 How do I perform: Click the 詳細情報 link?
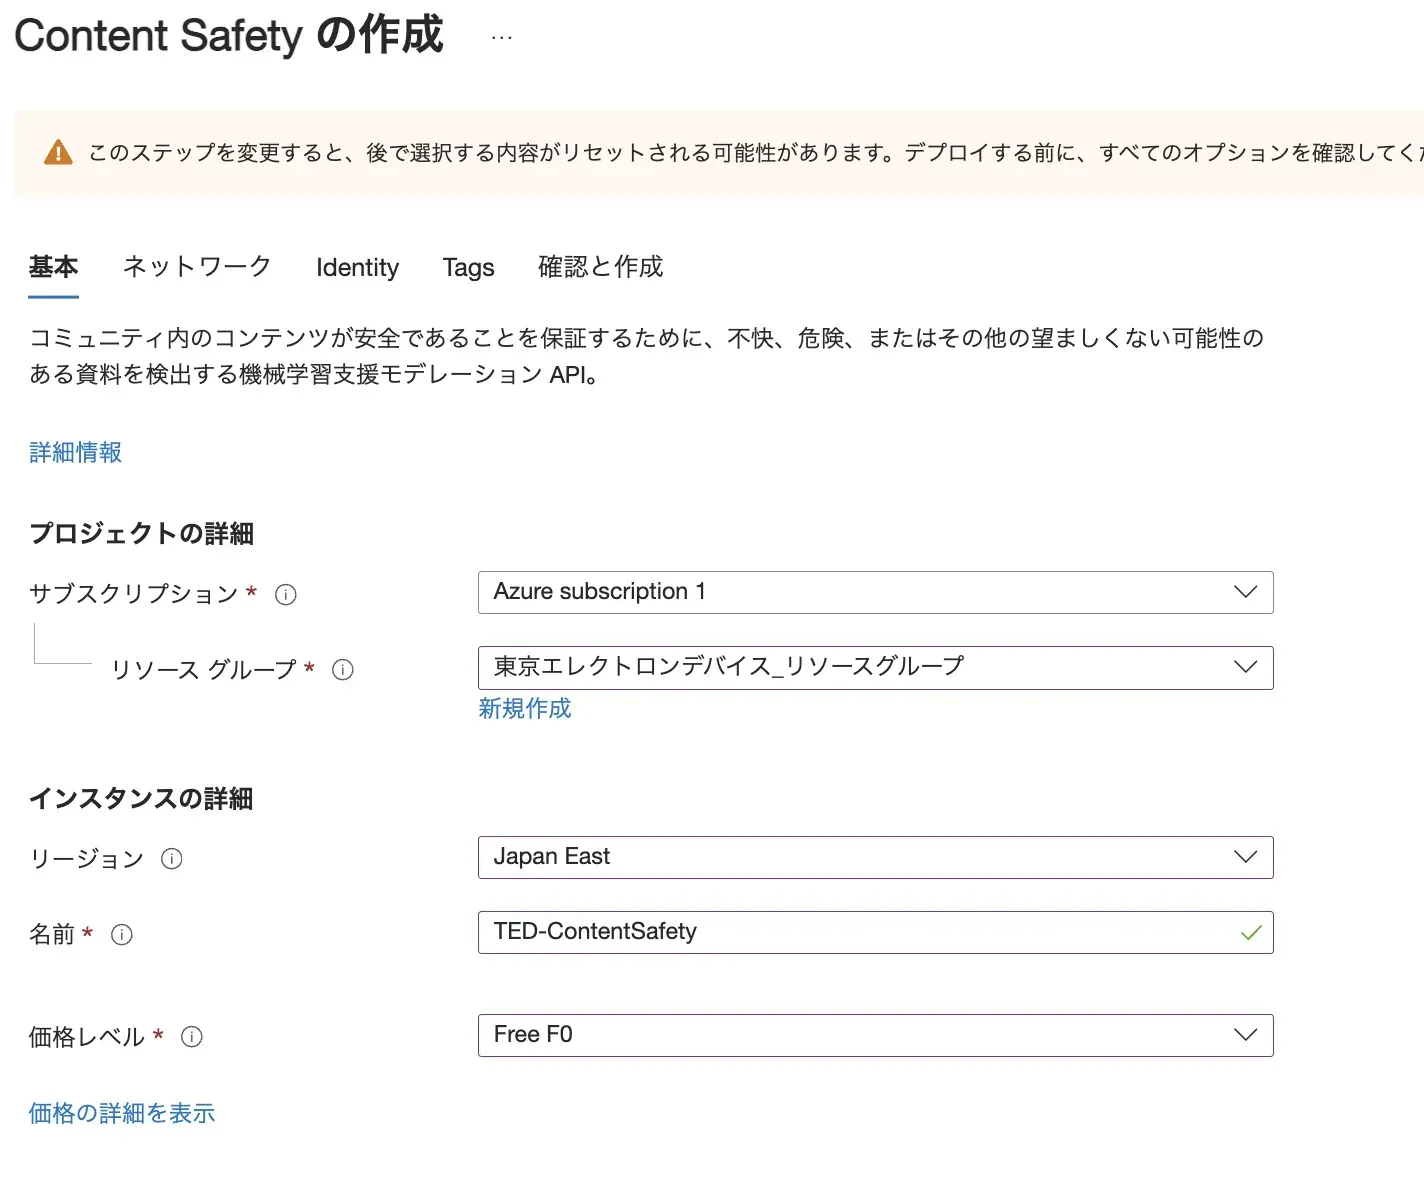point(76,453)
